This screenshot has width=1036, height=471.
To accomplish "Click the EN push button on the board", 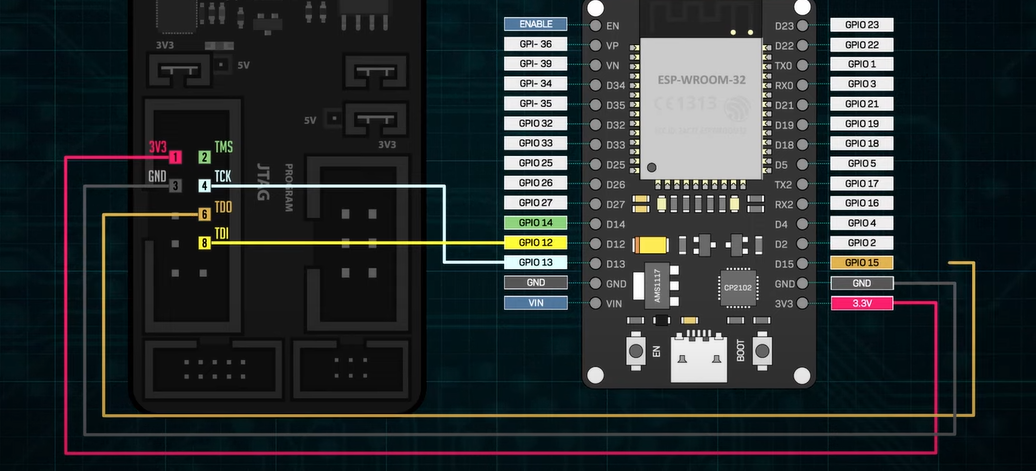I will point(636,351).
